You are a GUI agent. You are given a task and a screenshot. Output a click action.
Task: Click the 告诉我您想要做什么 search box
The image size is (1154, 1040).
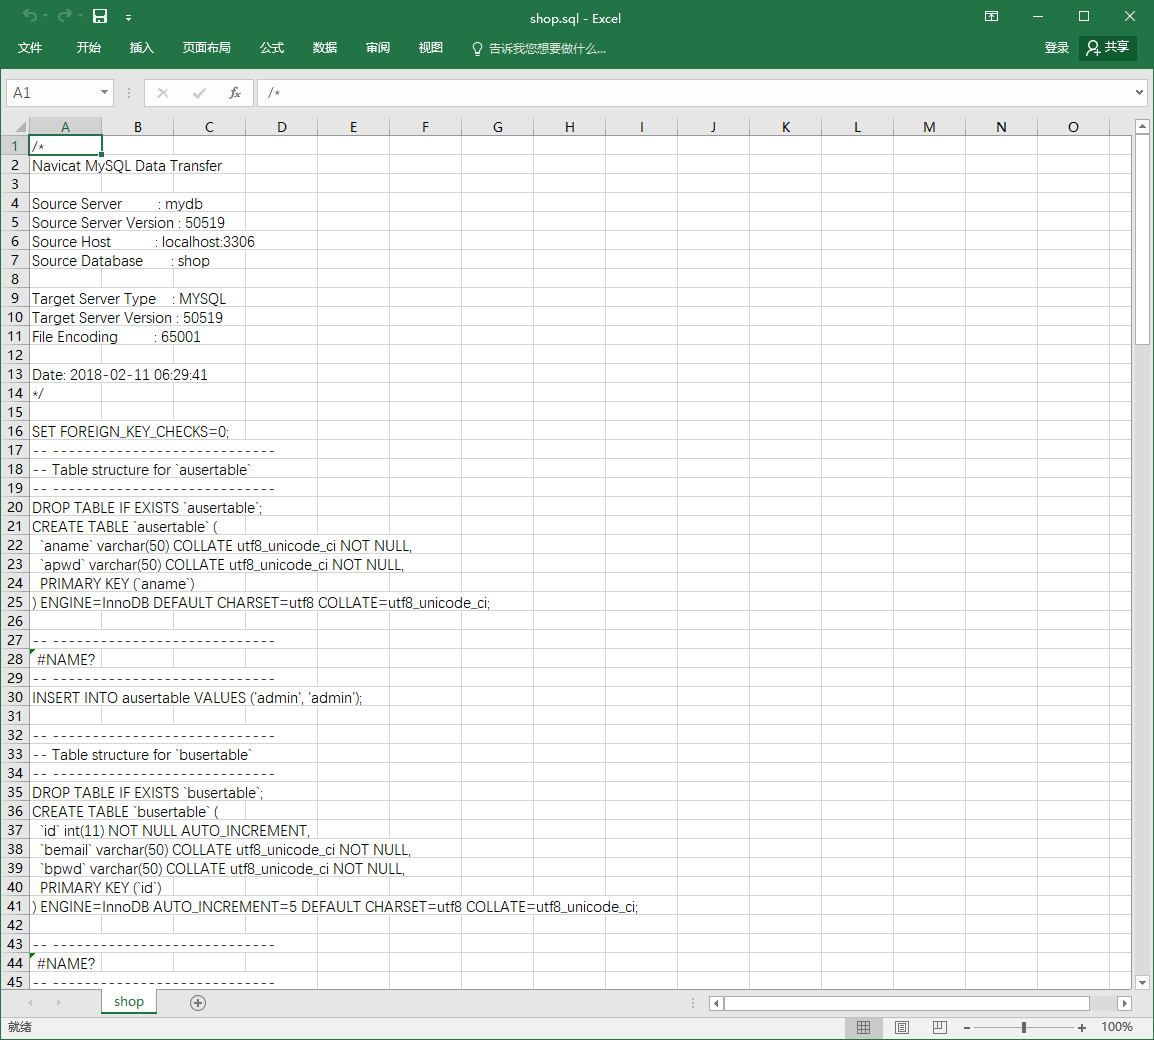coord(539,49)
